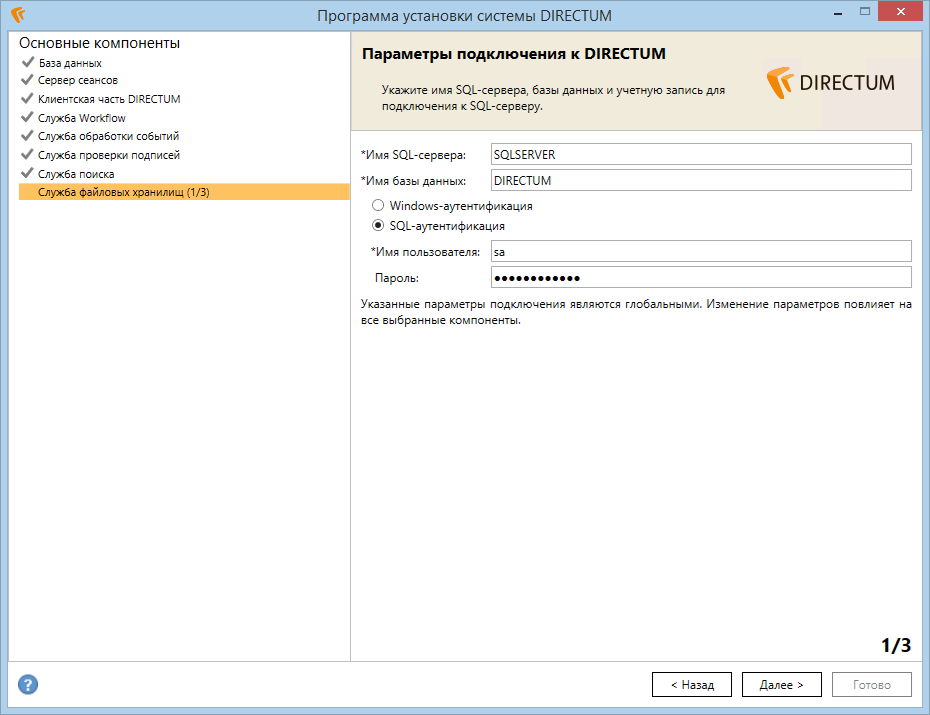Click the *Имя SQL-сервера: label
Image resolution: width=930 pixels, height=715 pixels.
click(x=413, y=155)
